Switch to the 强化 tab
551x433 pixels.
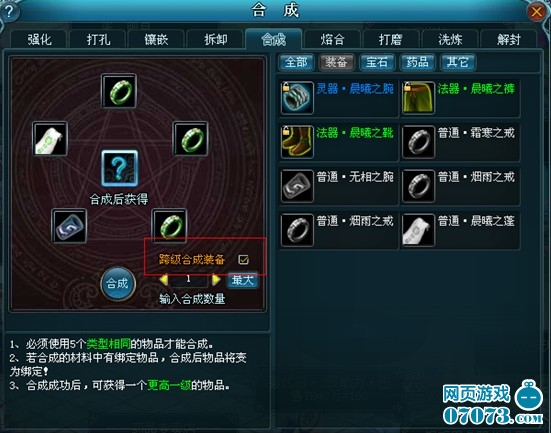pyautogui.click(x=39, y=39)
